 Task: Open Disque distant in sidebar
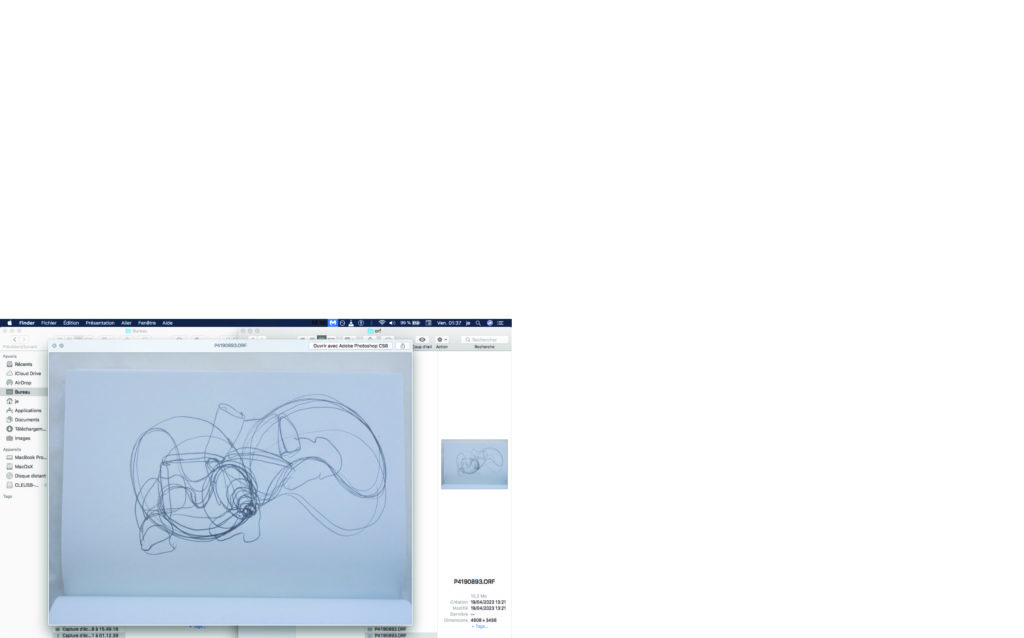tap(28, 475)
